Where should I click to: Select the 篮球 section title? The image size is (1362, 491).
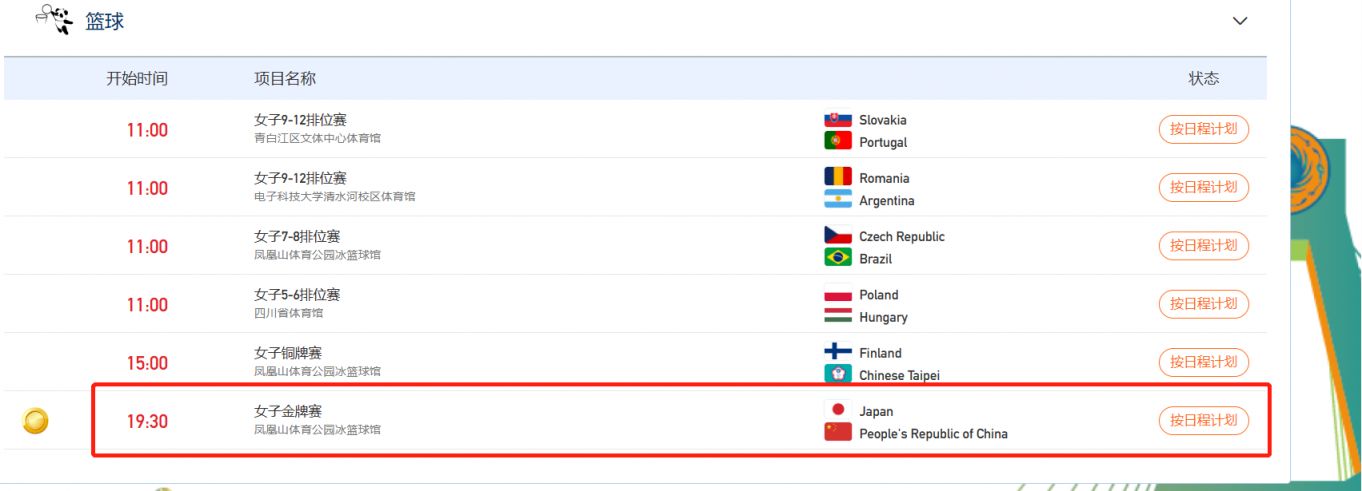click(x=105, y=21)
